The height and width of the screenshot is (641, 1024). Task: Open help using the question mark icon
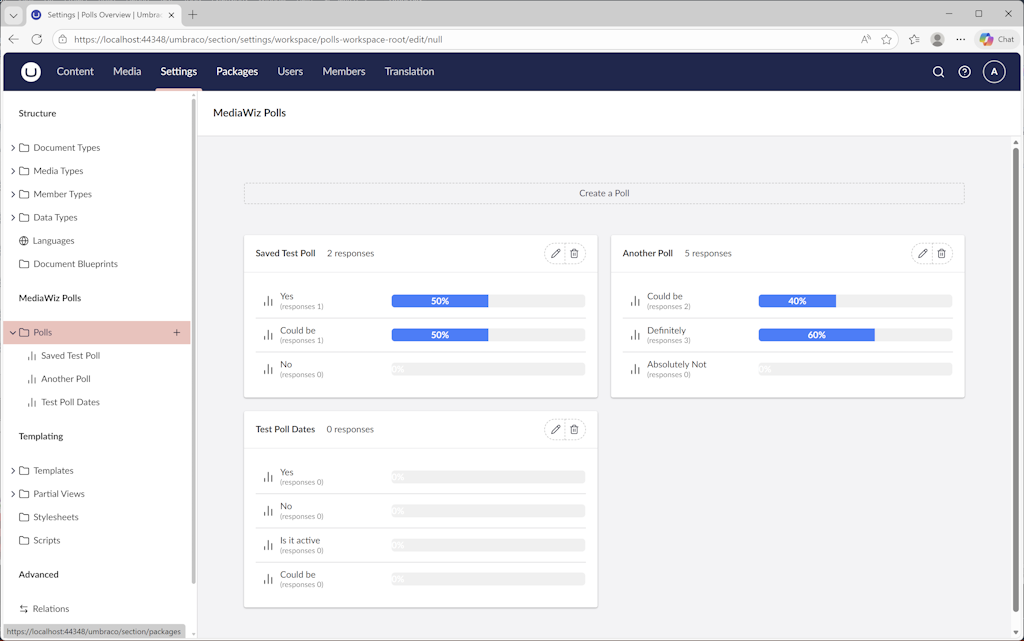pyautogui.click(x=965, y=71)
